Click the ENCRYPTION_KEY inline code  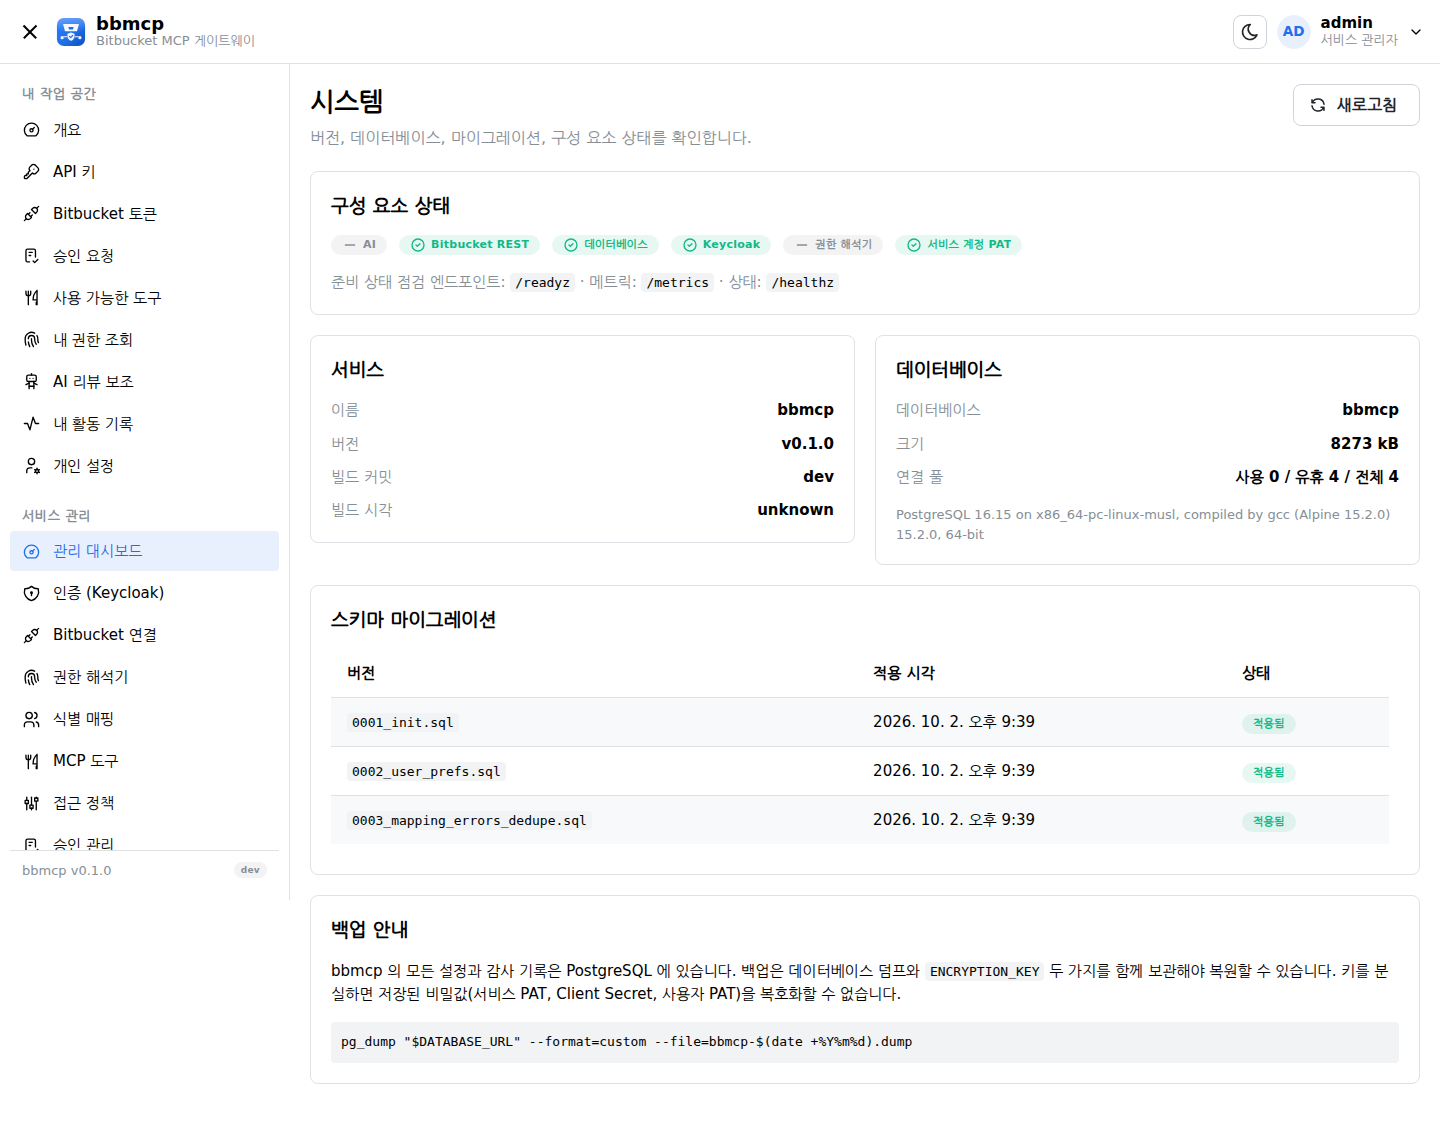[985, 972]
